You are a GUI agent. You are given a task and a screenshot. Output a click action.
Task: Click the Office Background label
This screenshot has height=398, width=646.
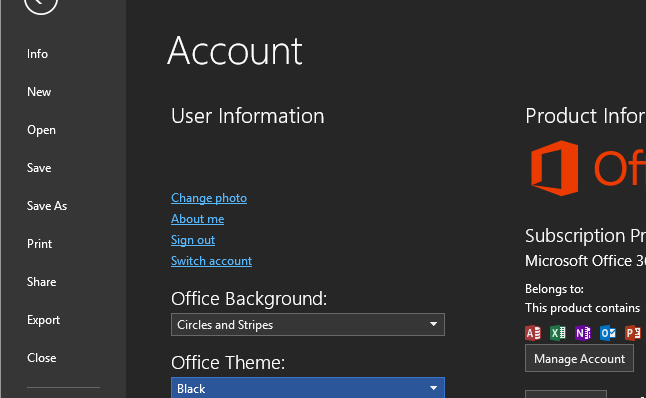coord(249,299)
